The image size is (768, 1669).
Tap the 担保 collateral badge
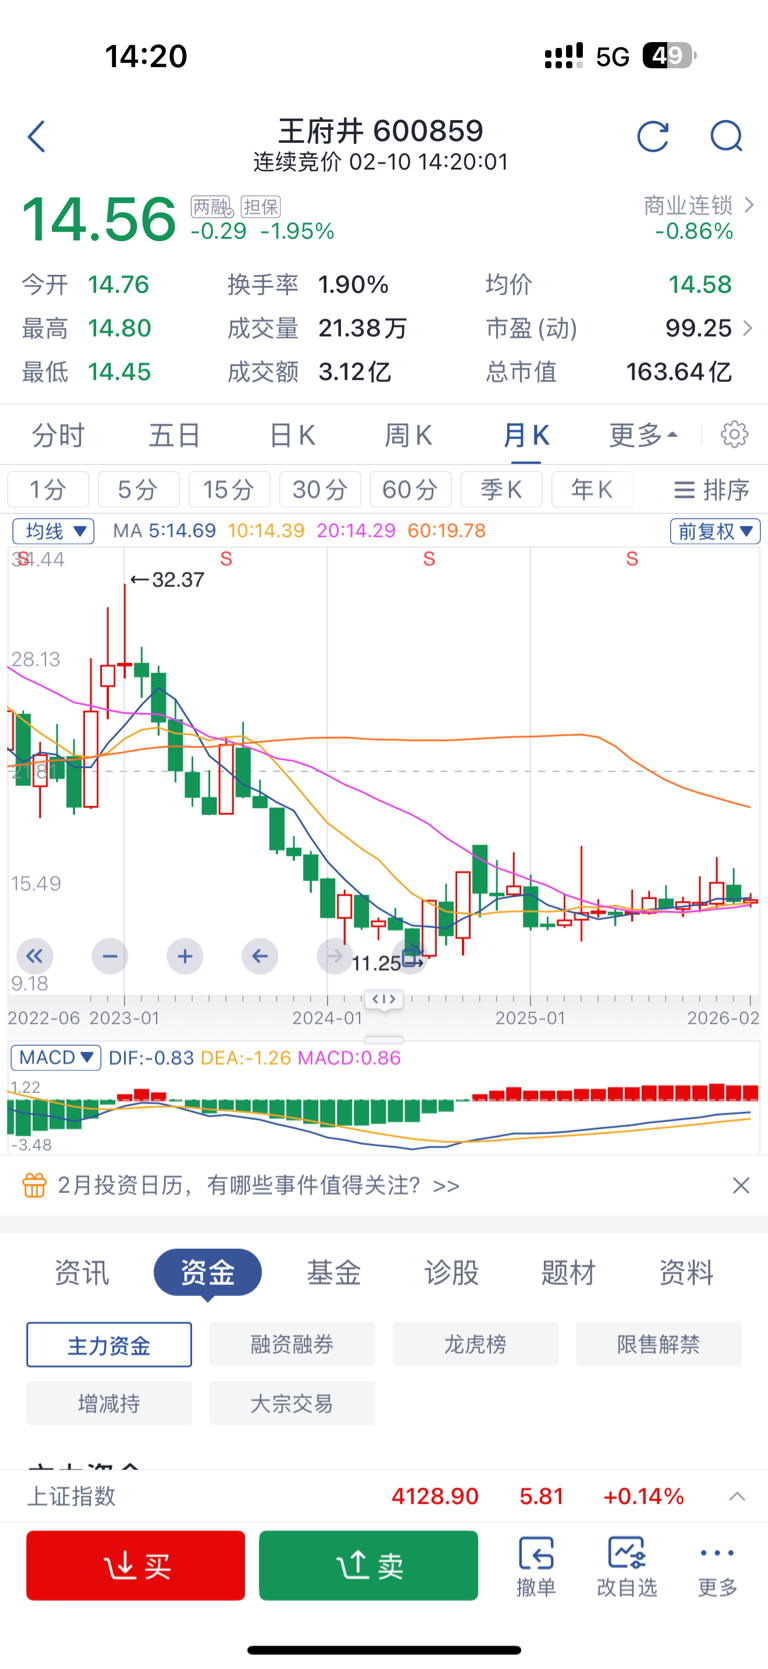[x=261, y=207]
